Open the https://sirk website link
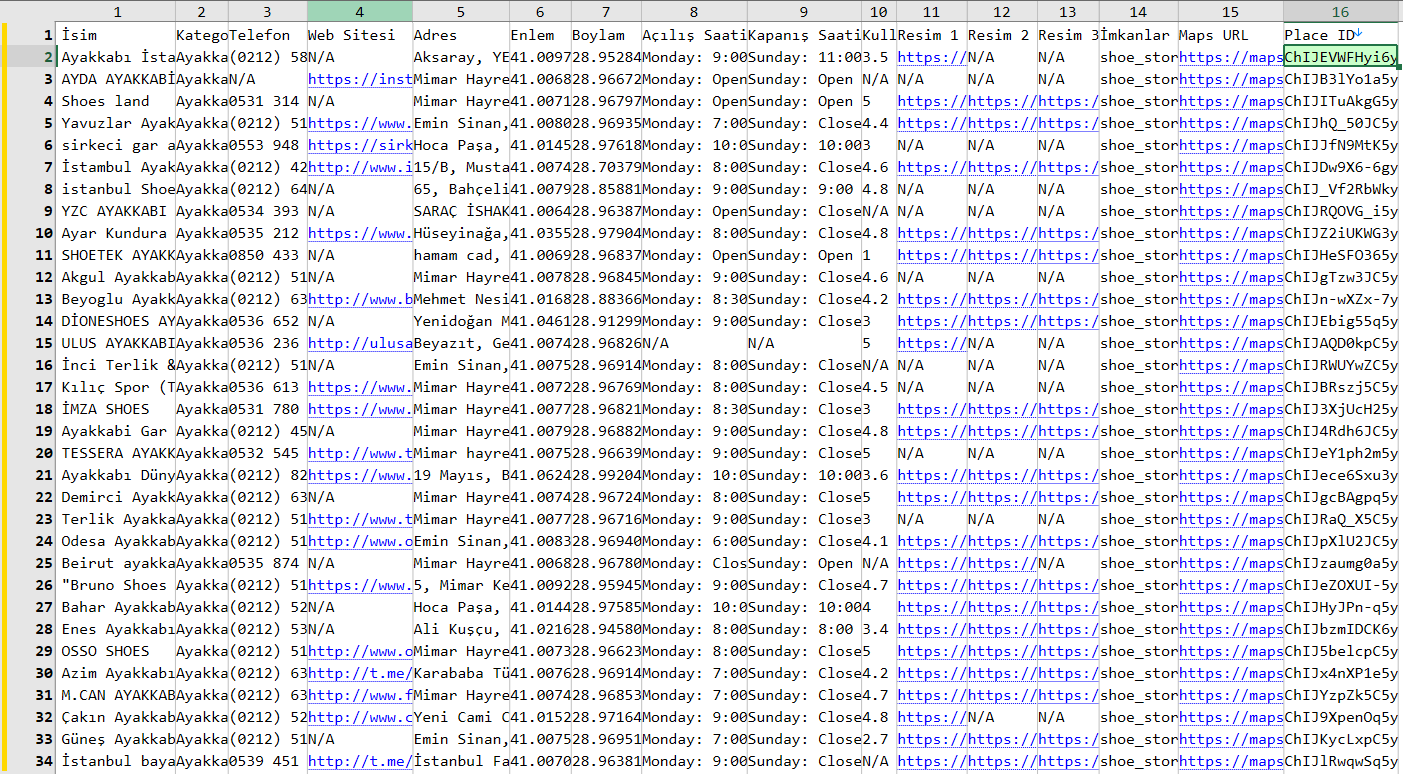Viewport: 1403px width, 774px height. click(360, 145)
